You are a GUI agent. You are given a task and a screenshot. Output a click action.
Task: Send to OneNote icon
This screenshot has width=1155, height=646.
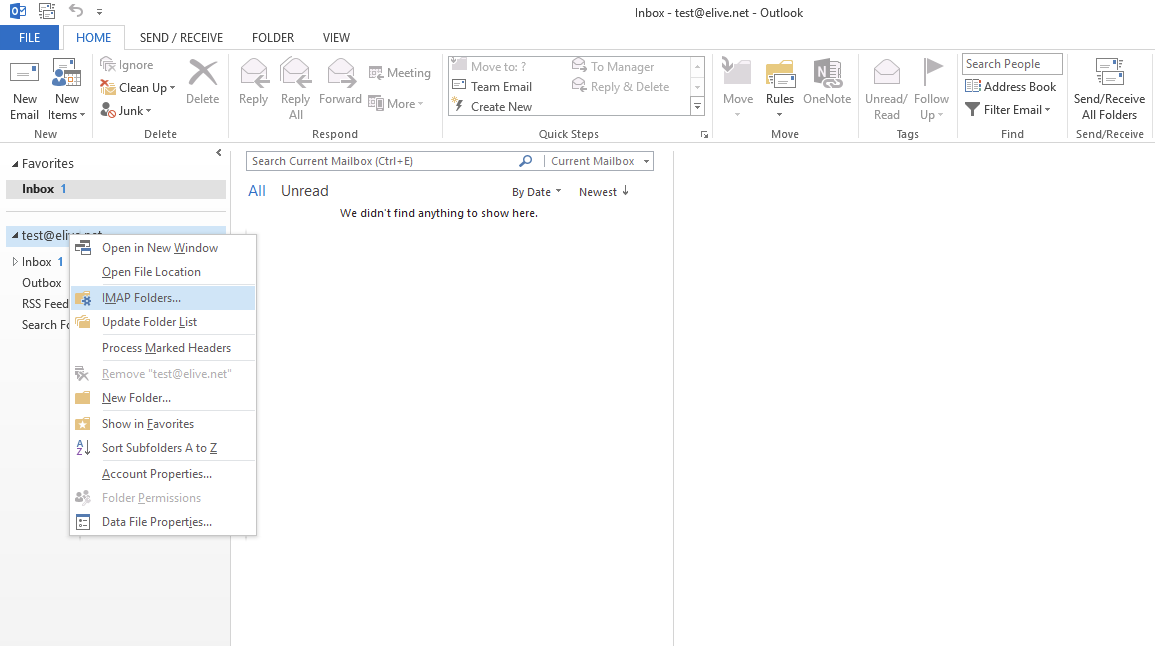click(x=827, y=73)
